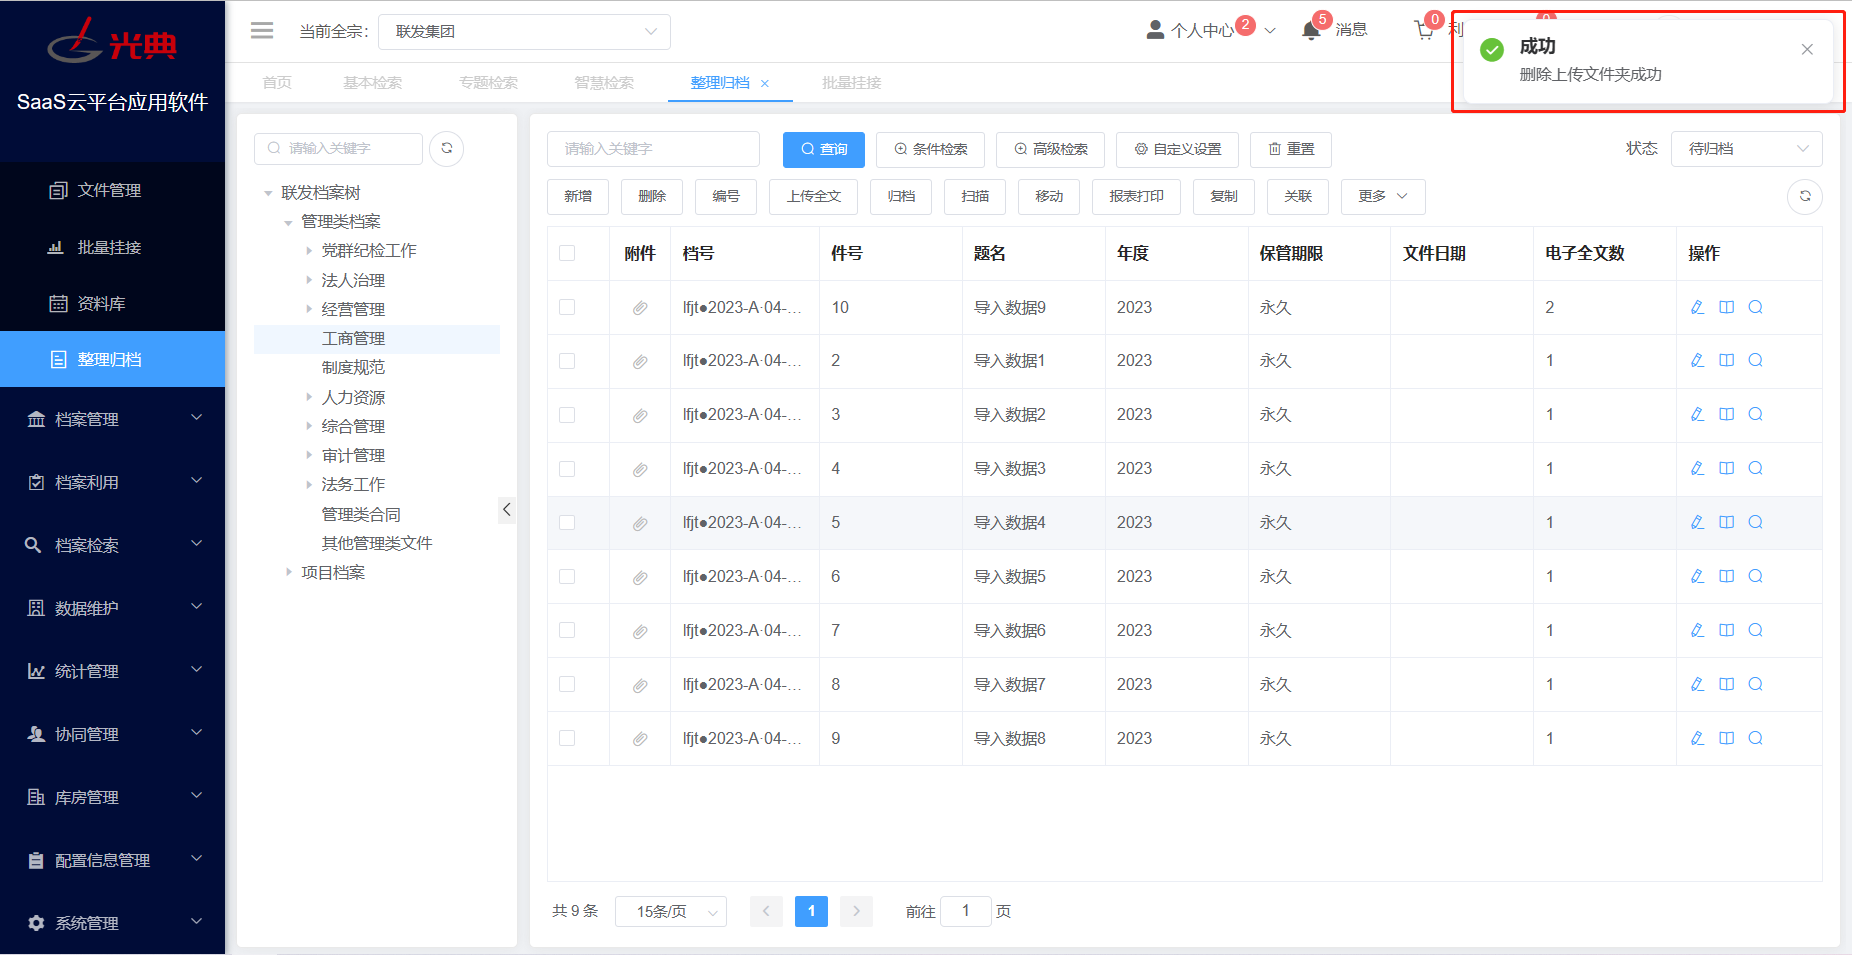Image resolution: width=1852 pixels, height=955 pixels.
Task: Check the 导入数据6 row checkbox
Action: point(567,630)
